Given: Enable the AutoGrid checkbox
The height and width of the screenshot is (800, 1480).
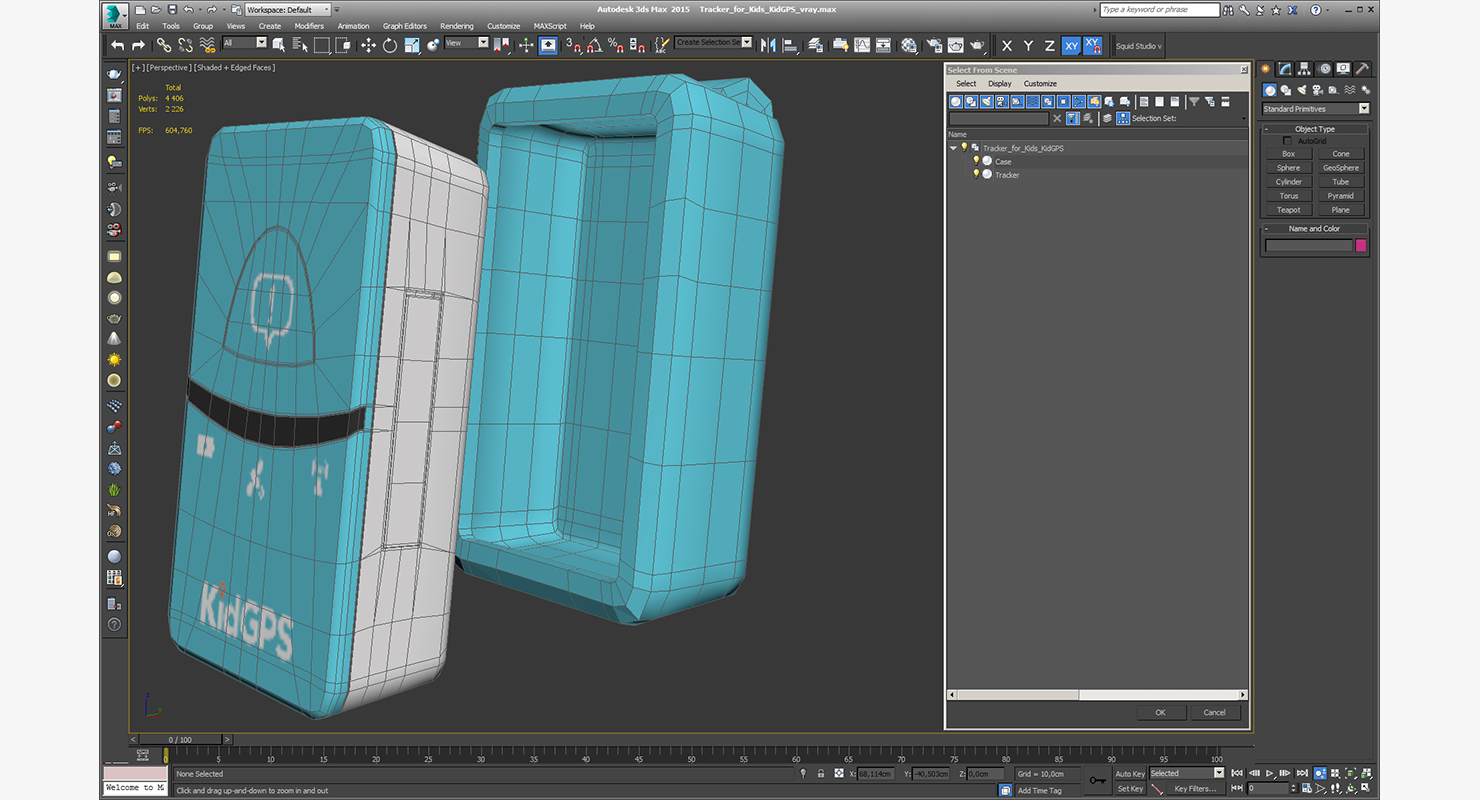Looking at the screenshot, I should [1288, 141].
